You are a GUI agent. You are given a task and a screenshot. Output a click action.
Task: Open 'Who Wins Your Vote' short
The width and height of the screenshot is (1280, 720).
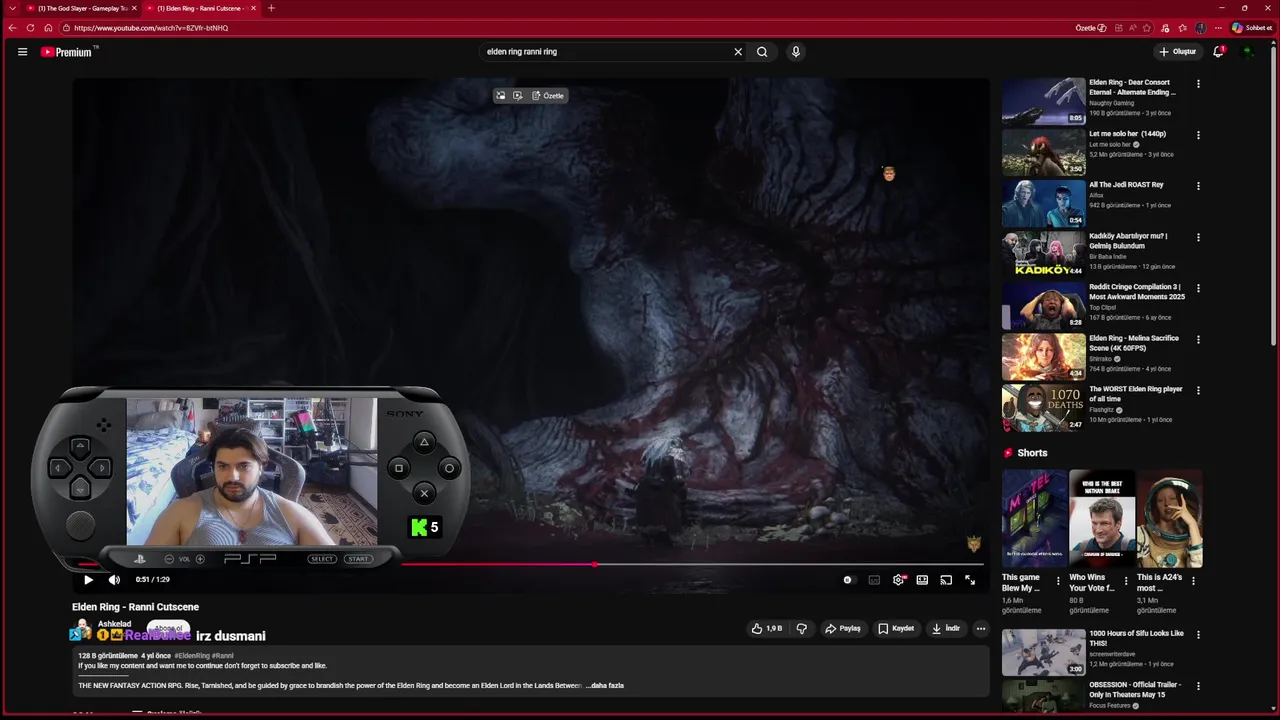[x=1101, y=518]
